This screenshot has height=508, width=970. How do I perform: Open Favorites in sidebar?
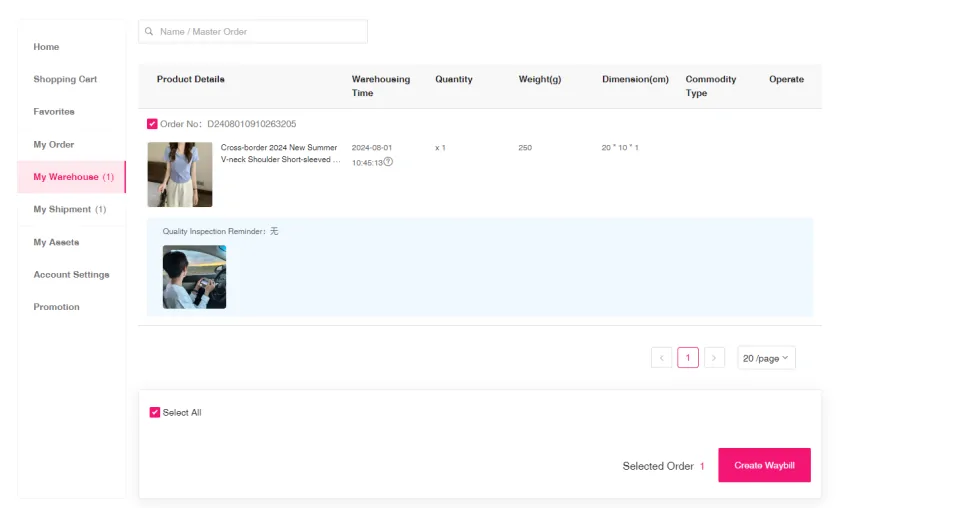click(54, 112)
